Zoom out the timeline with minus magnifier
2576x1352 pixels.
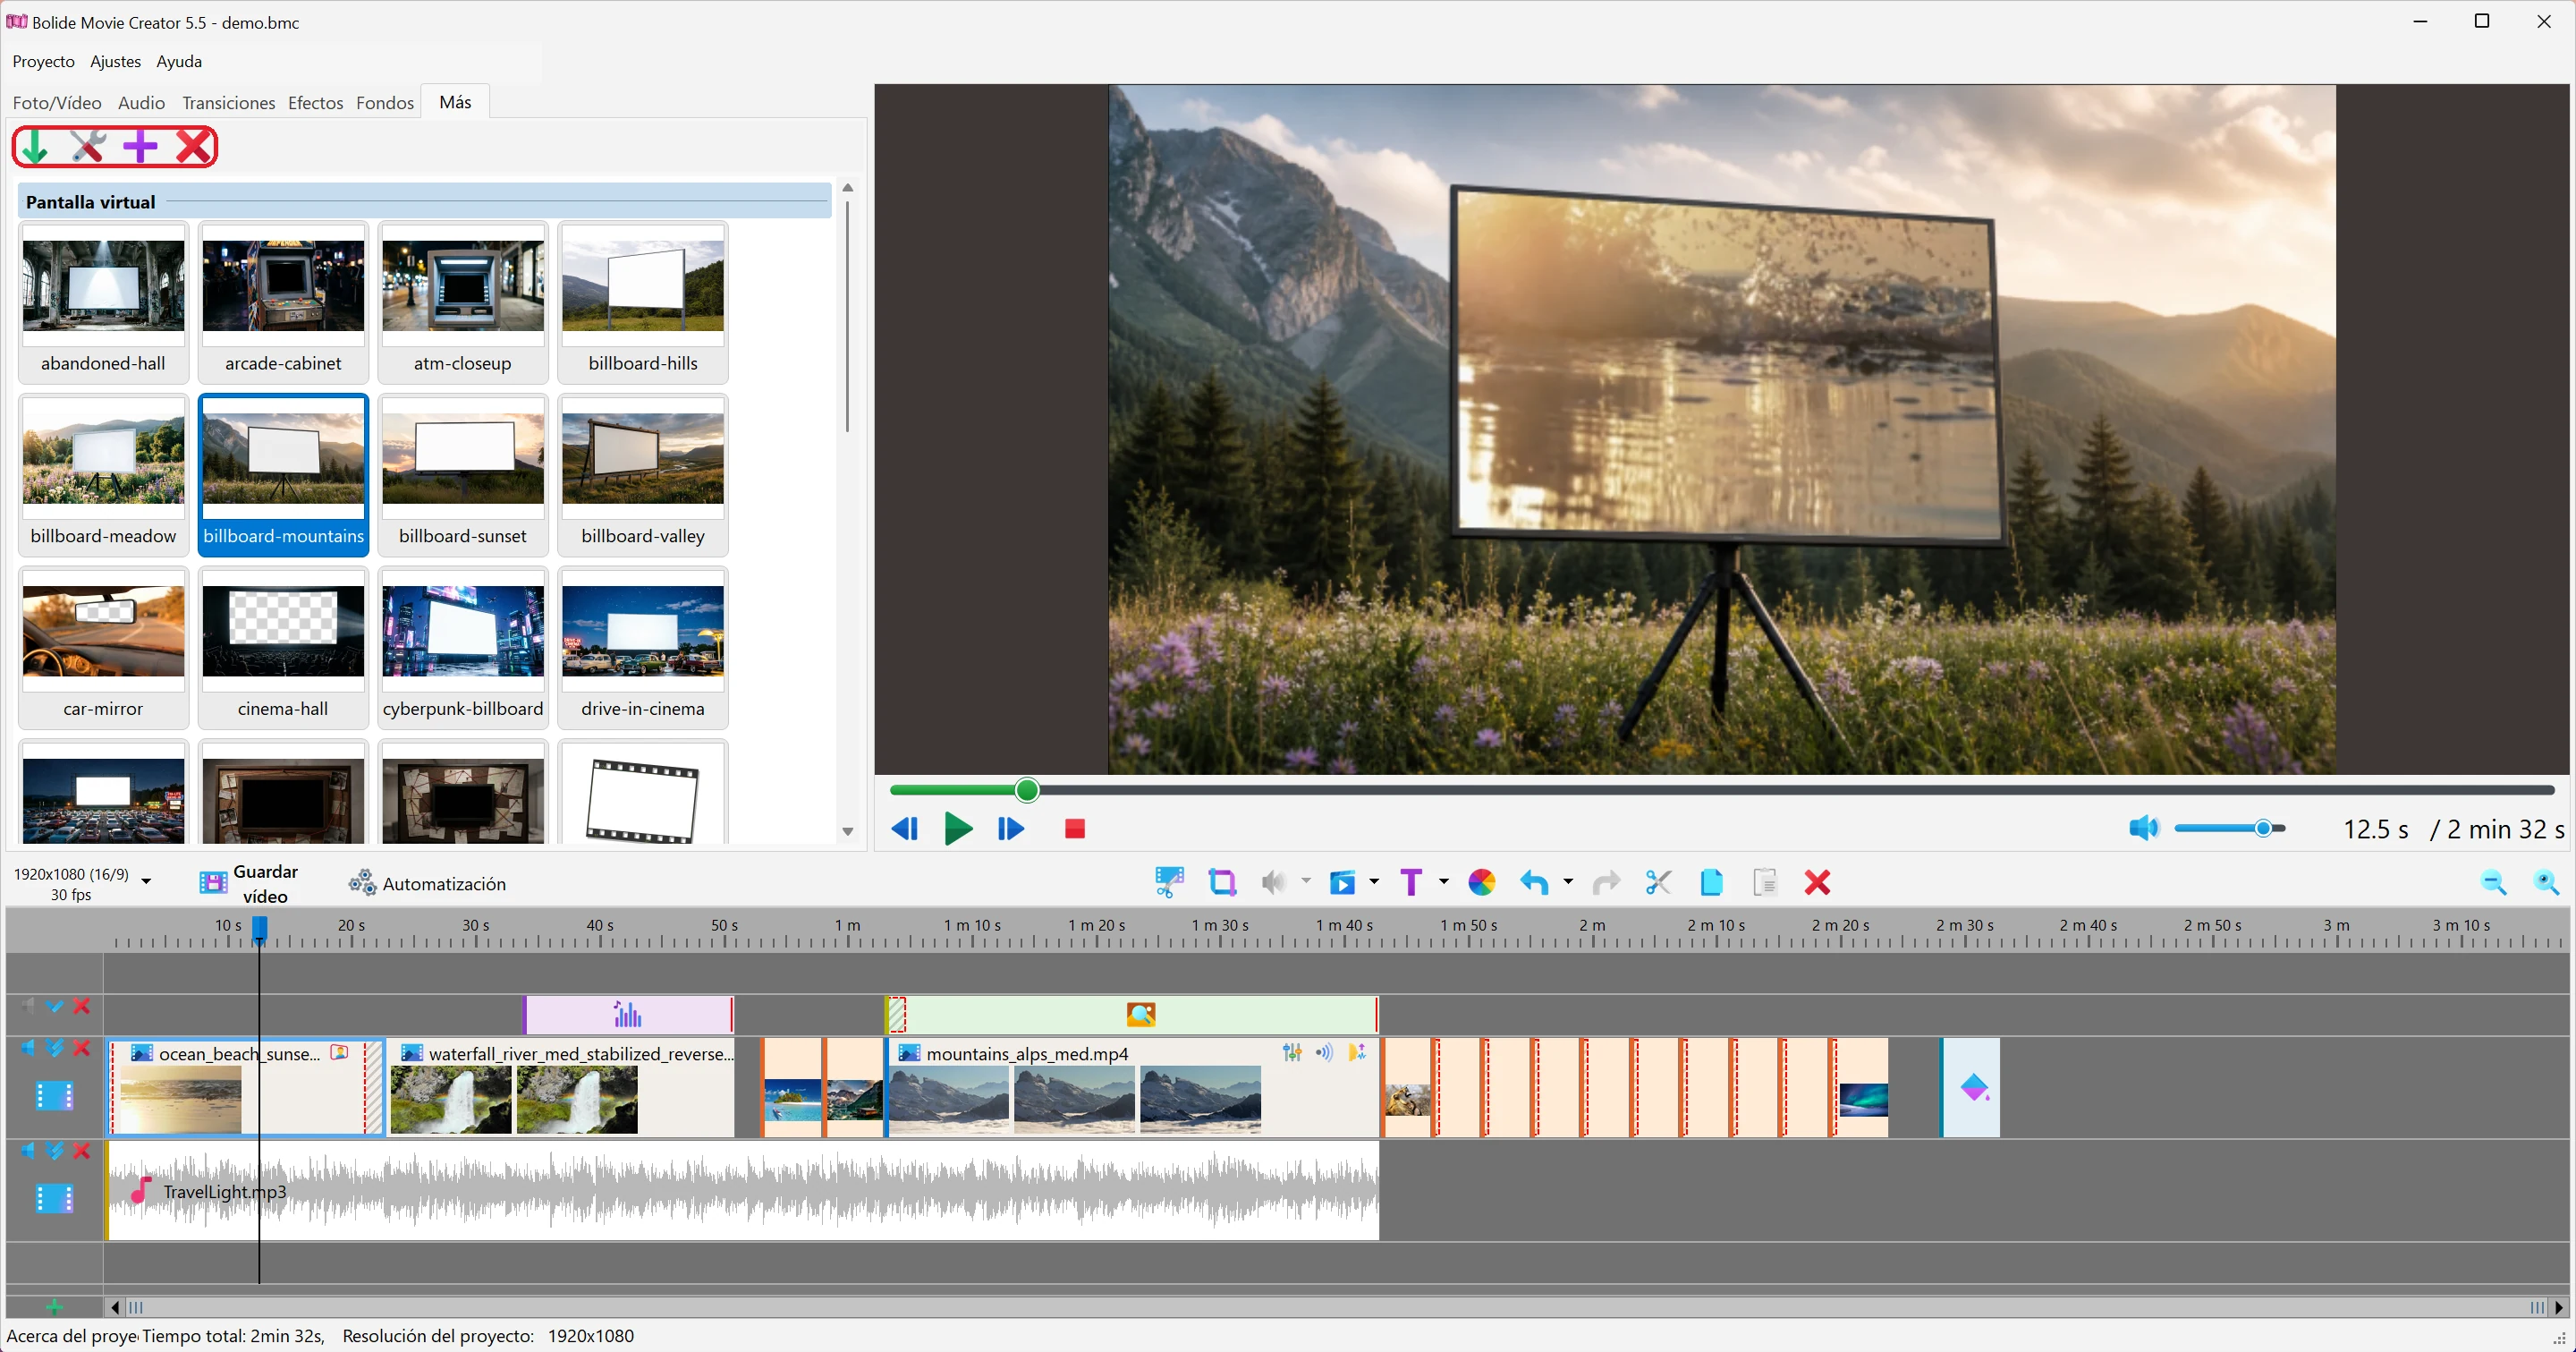(2493, 882)
